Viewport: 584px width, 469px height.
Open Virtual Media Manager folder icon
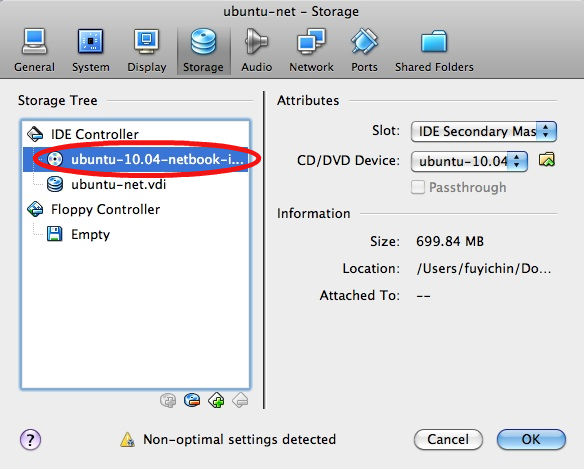pyautogui.click(x=547, y=160)
